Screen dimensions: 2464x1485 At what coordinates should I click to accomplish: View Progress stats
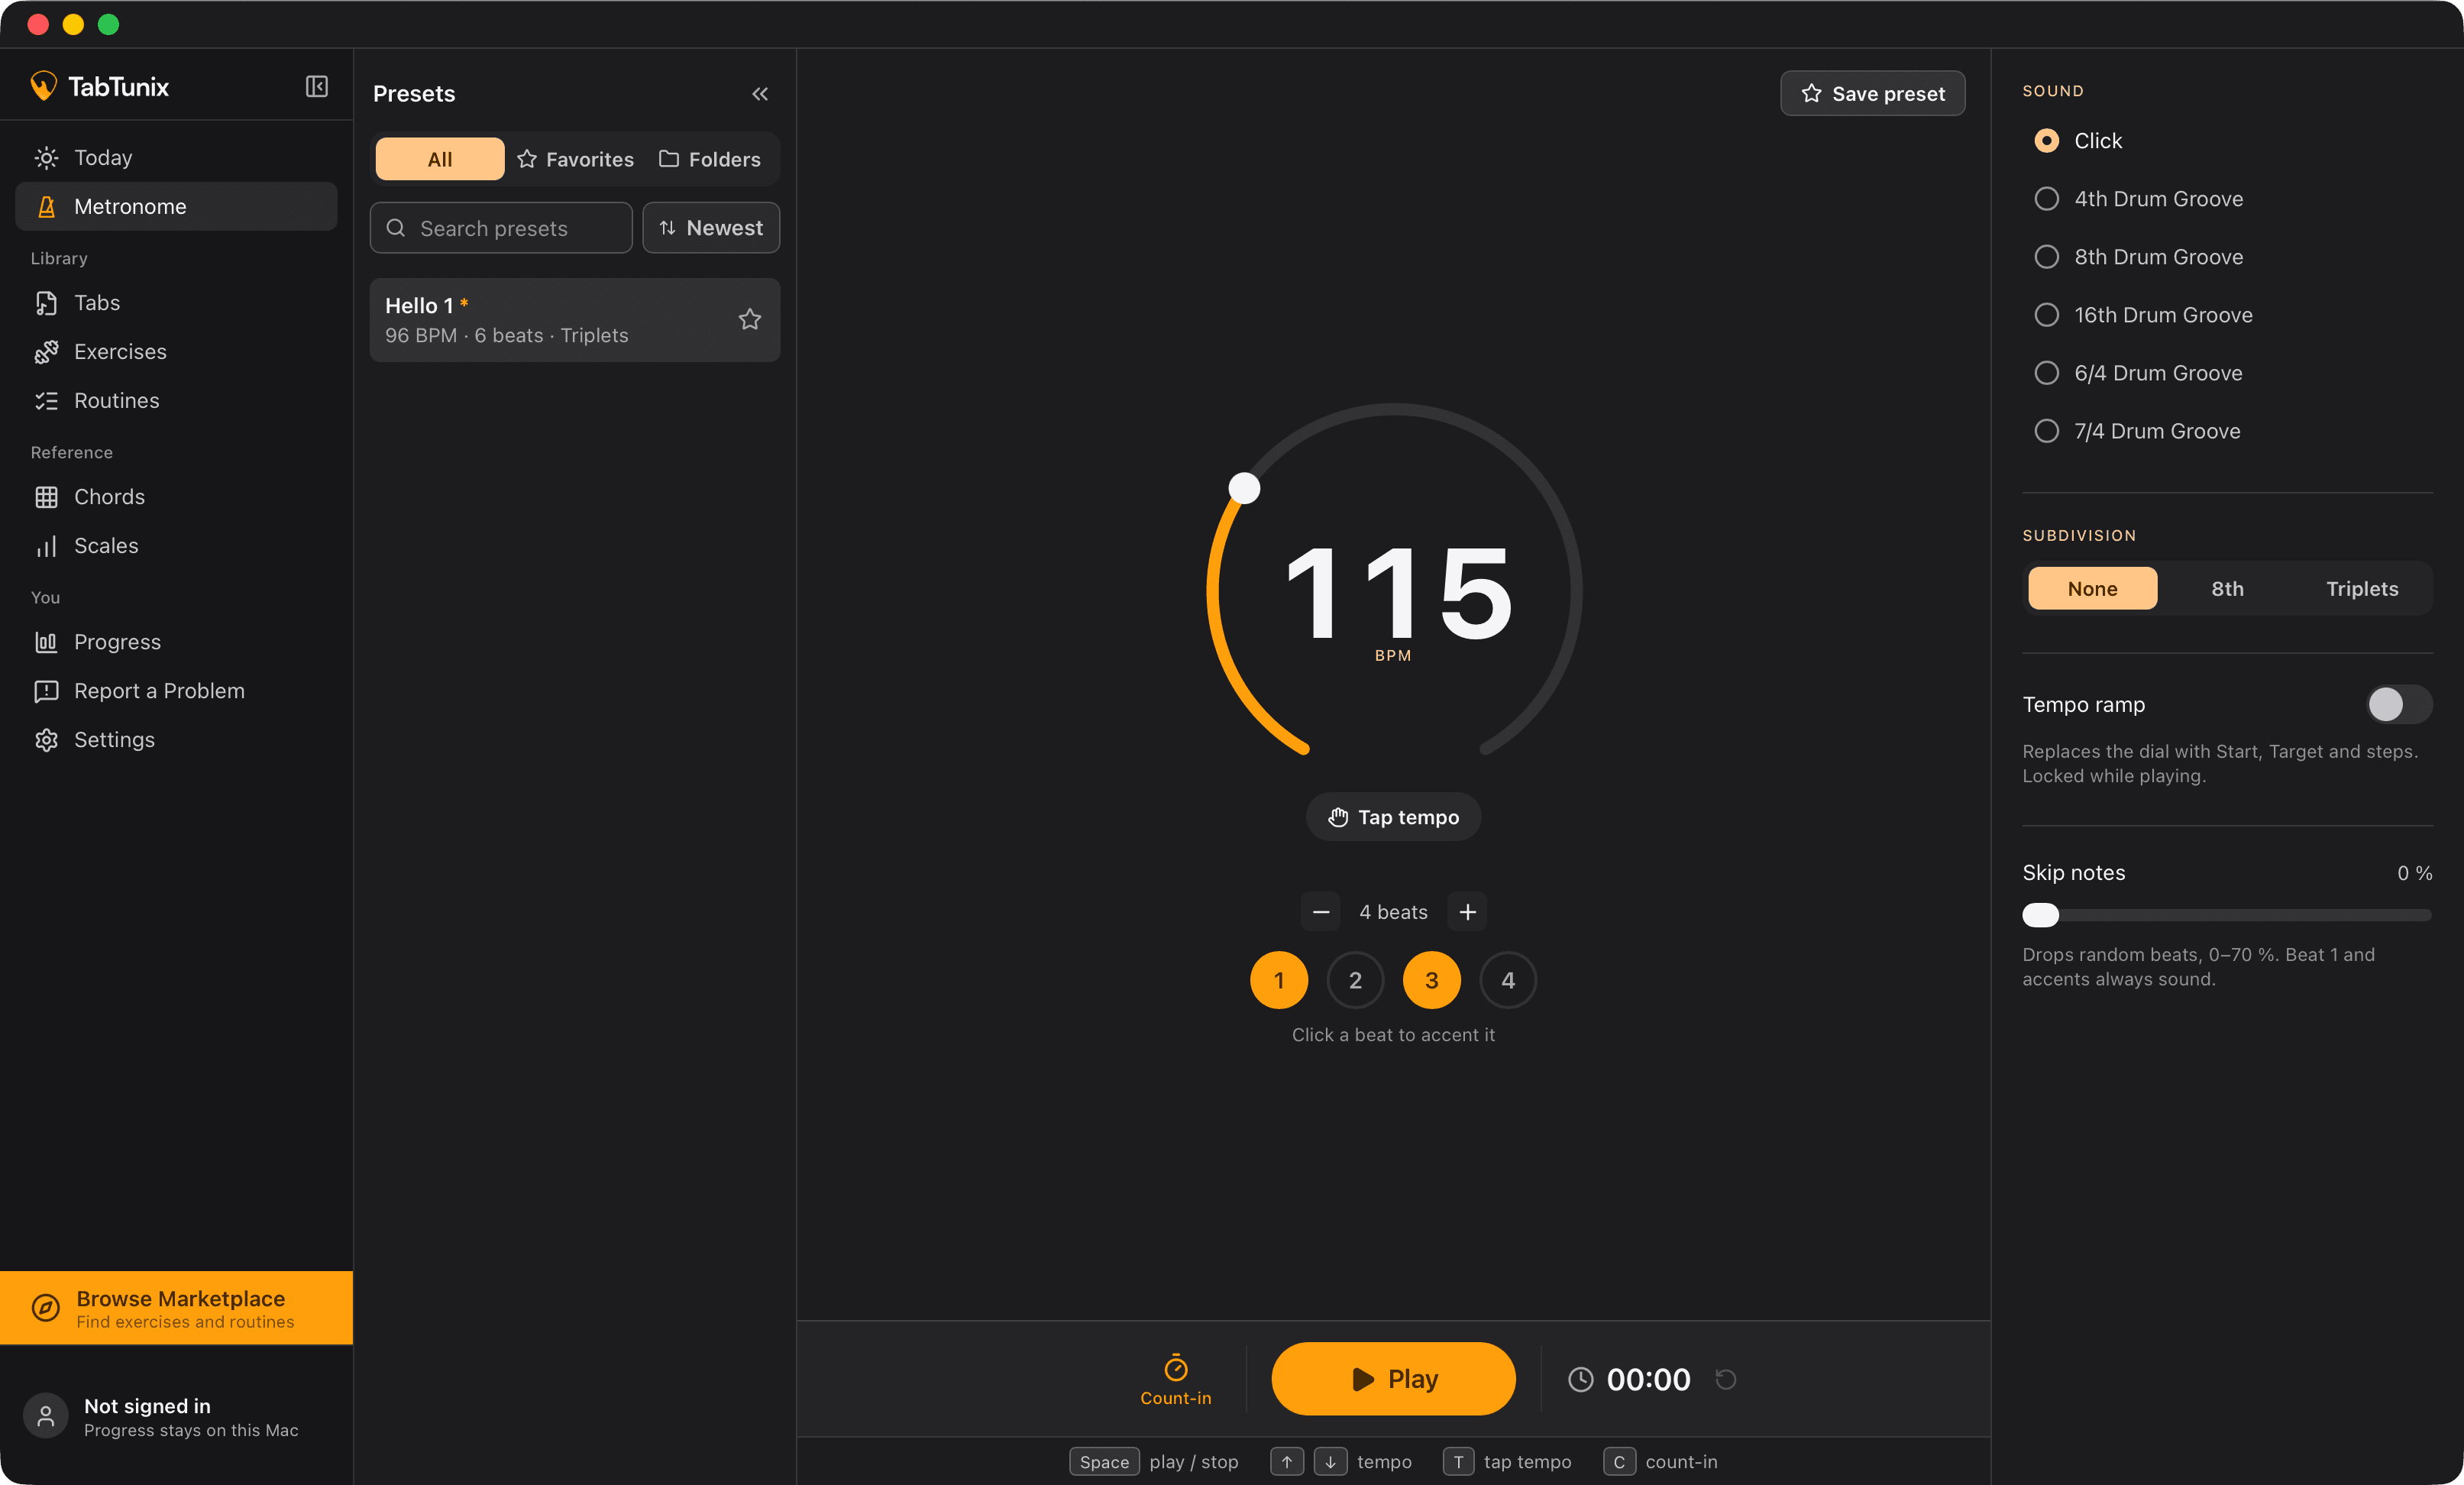[x=176, y=642]
